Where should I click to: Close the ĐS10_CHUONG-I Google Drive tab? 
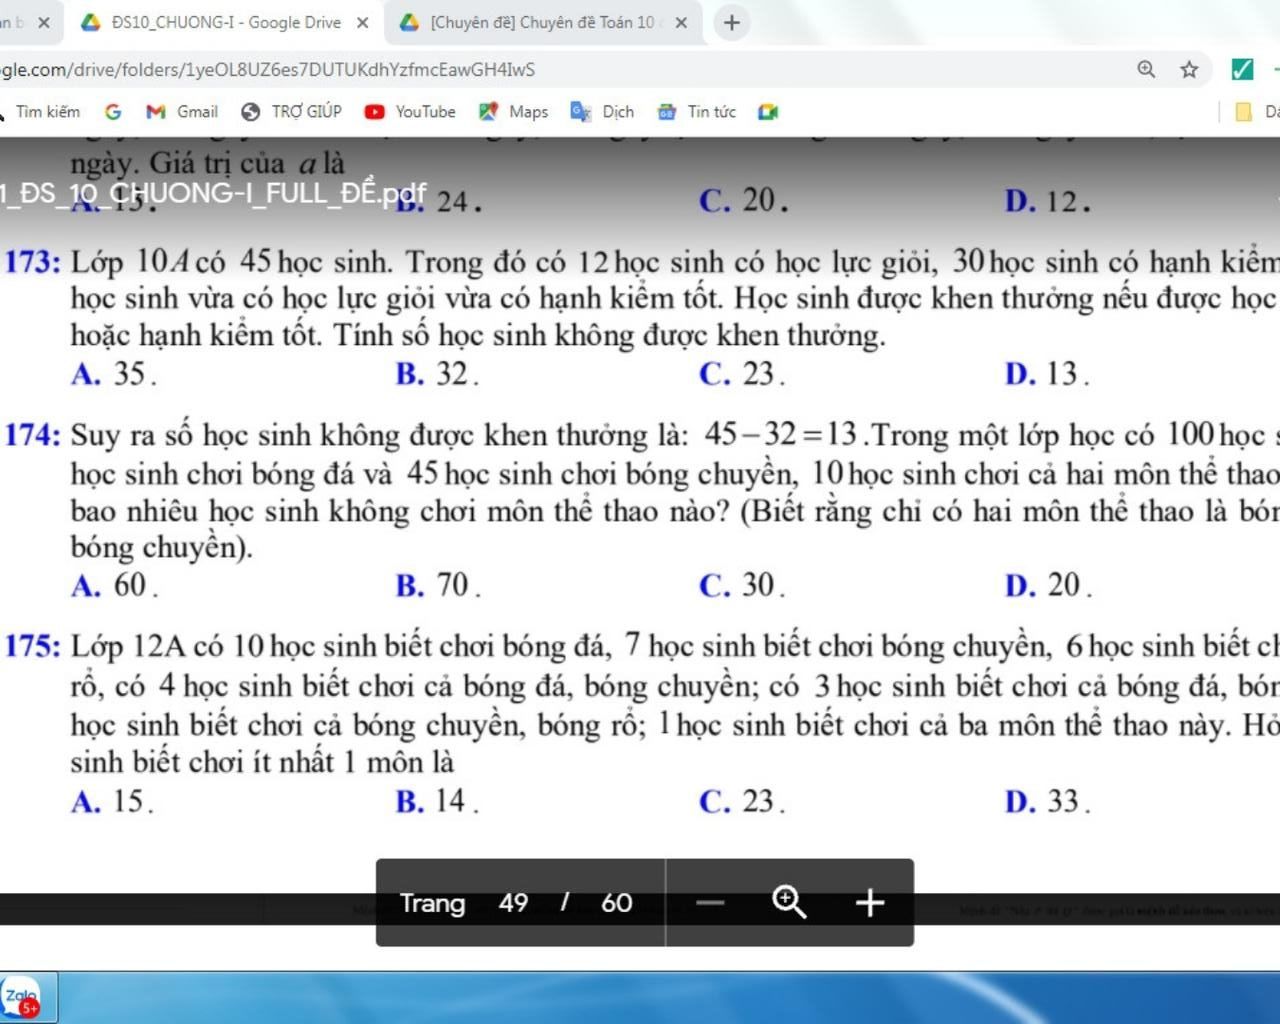tap(363, 22)
